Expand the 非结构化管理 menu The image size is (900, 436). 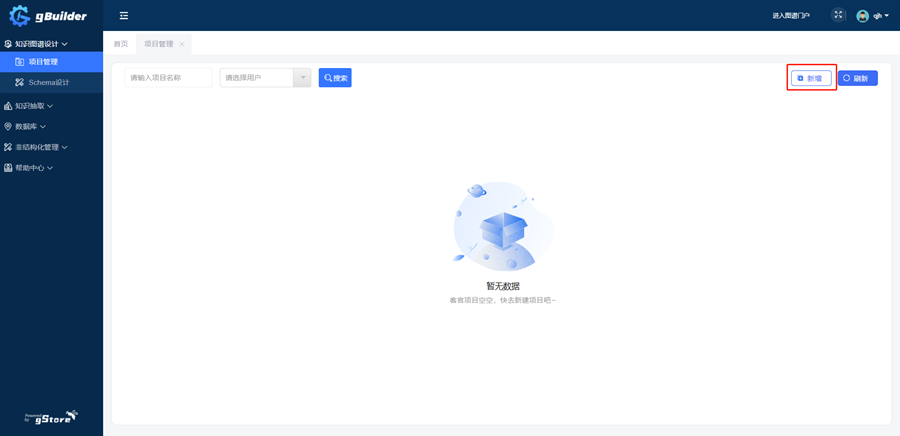click(36, 147)
